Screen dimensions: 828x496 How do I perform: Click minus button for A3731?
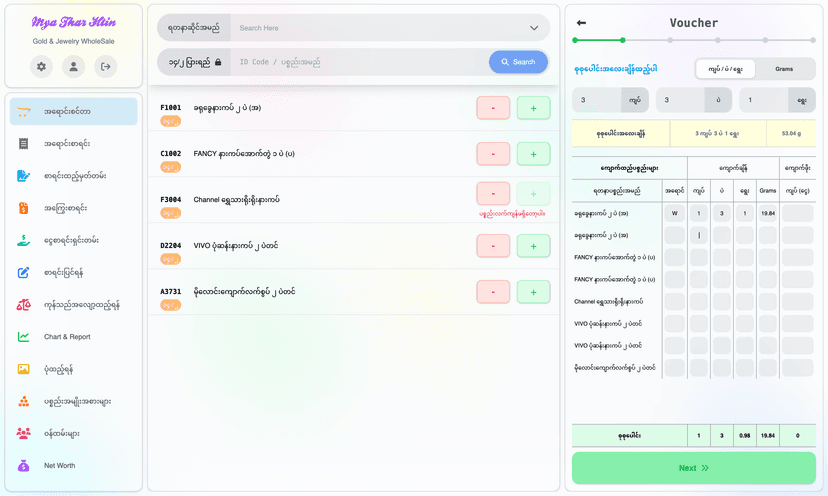pyautogui.click(x=493, y=292)
